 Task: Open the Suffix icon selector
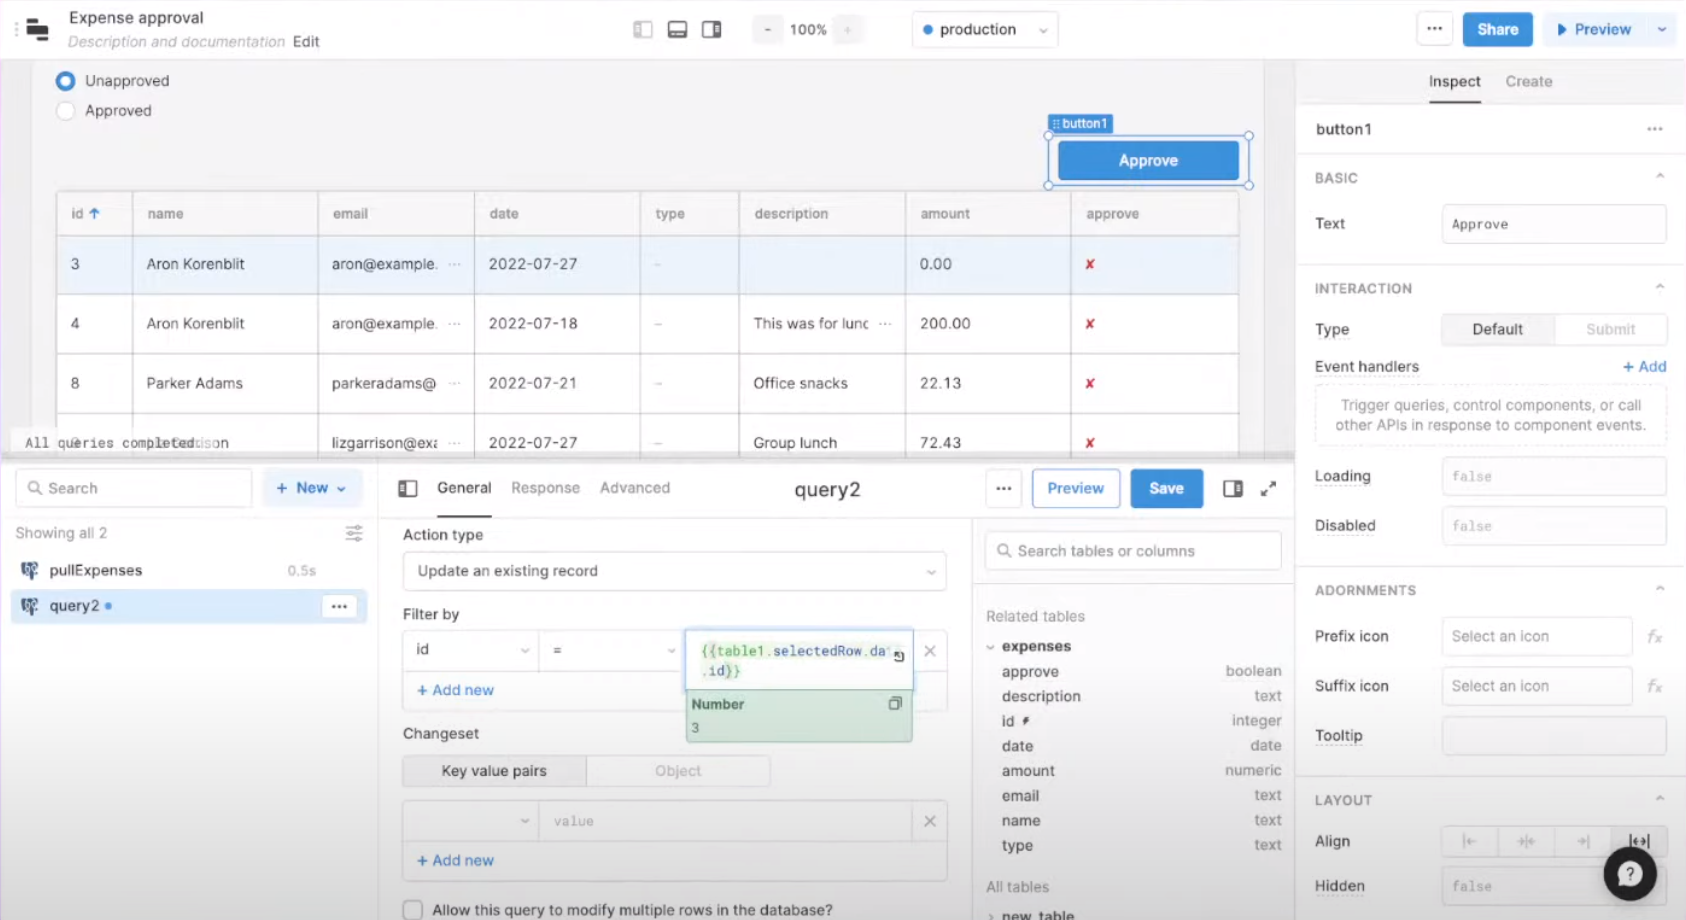pyautogui.click(x=1537, y=686)
